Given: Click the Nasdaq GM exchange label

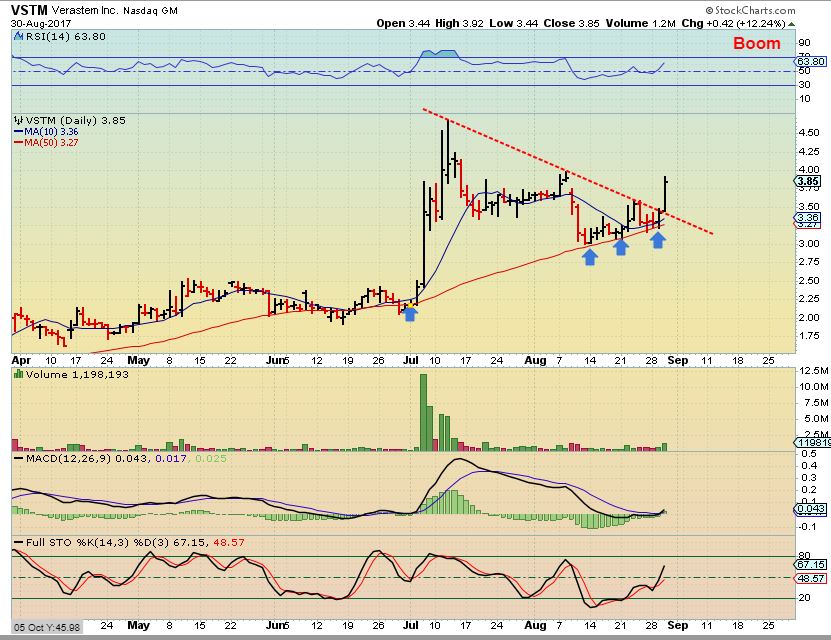Looking at the screenshot, I should (x=151, y=11).
